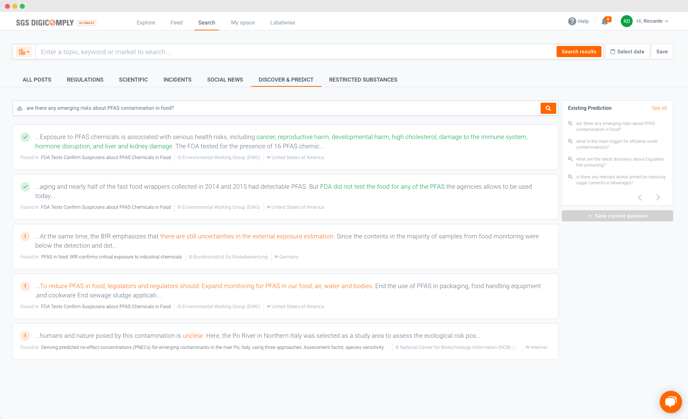Click the Search results button

[578, 52]
